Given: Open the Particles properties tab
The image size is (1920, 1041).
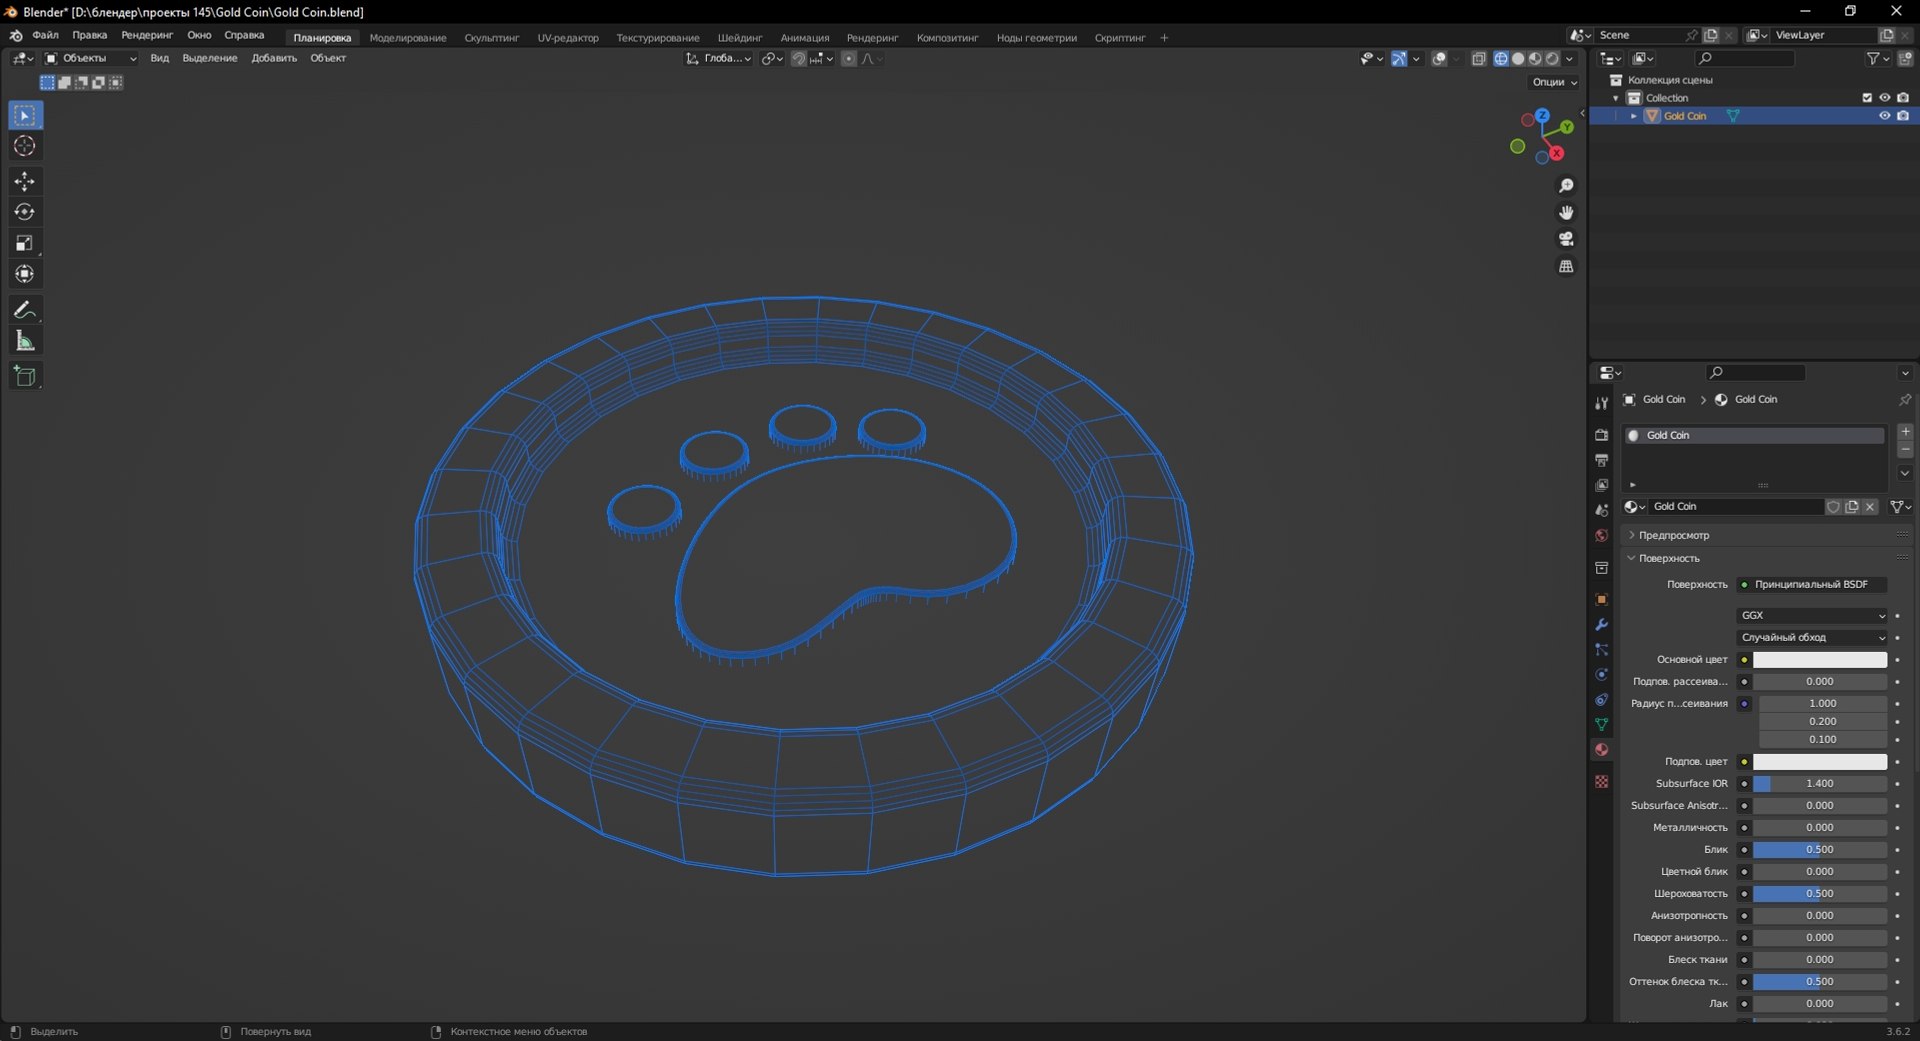Looking at the screenshot, I should (1601, 649).
